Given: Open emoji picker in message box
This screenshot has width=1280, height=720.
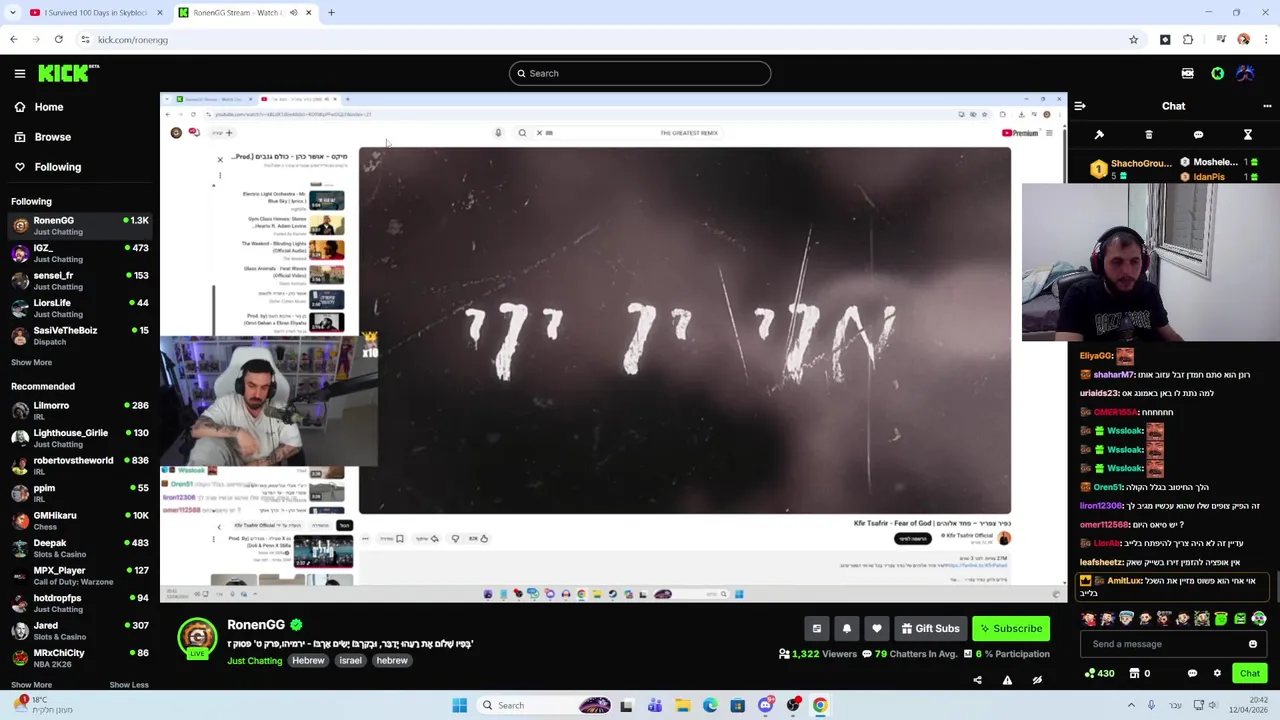Looking at the screenshot, I should [x=1253, y=644].
